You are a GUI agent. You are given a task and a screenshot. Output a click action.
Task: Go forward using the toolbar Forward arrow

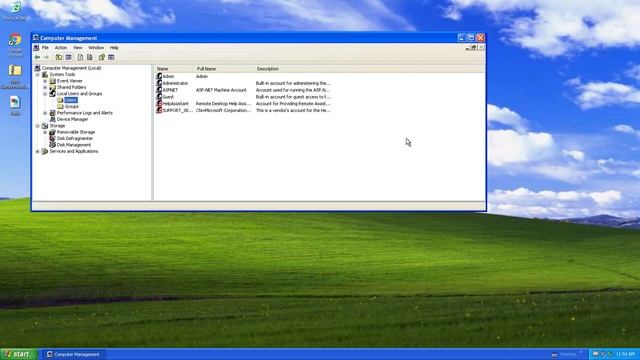pos(46,57)
